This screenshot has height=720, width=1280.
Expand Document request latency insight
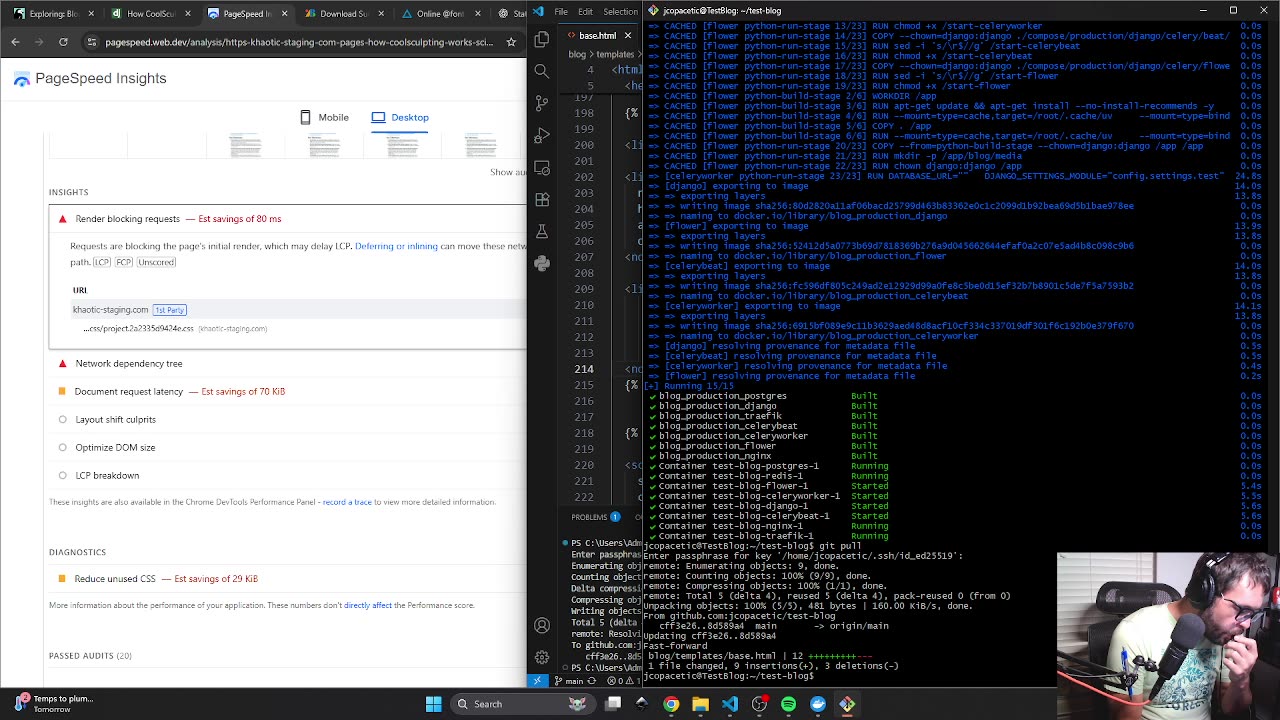[128, 392]
